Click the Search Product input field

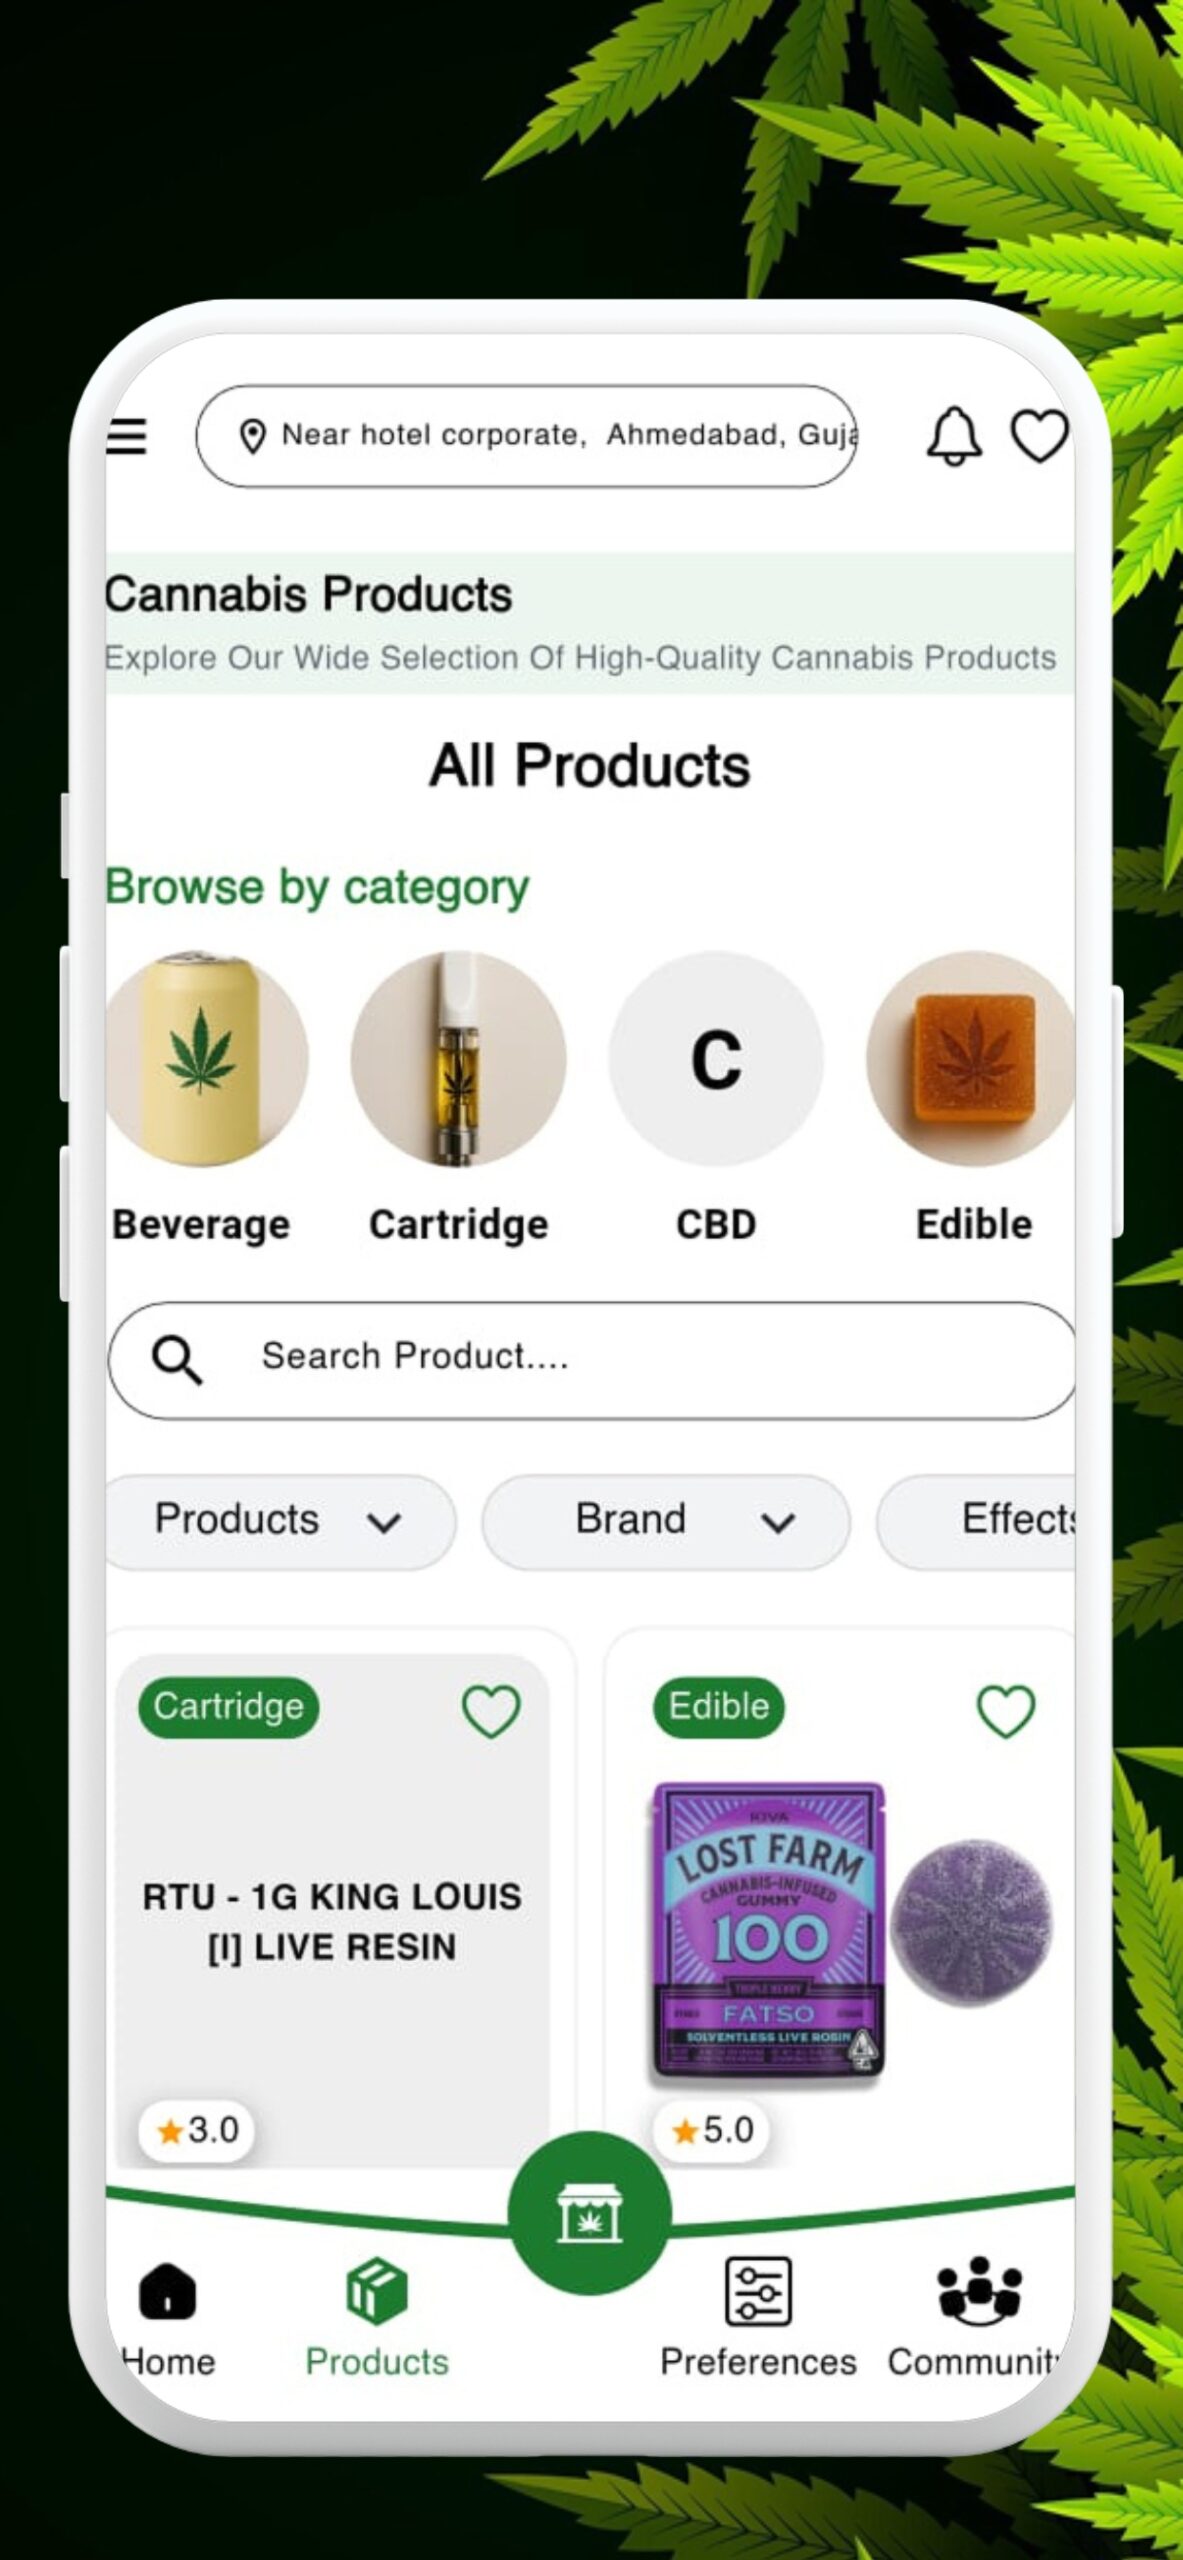click(592, 1360)
